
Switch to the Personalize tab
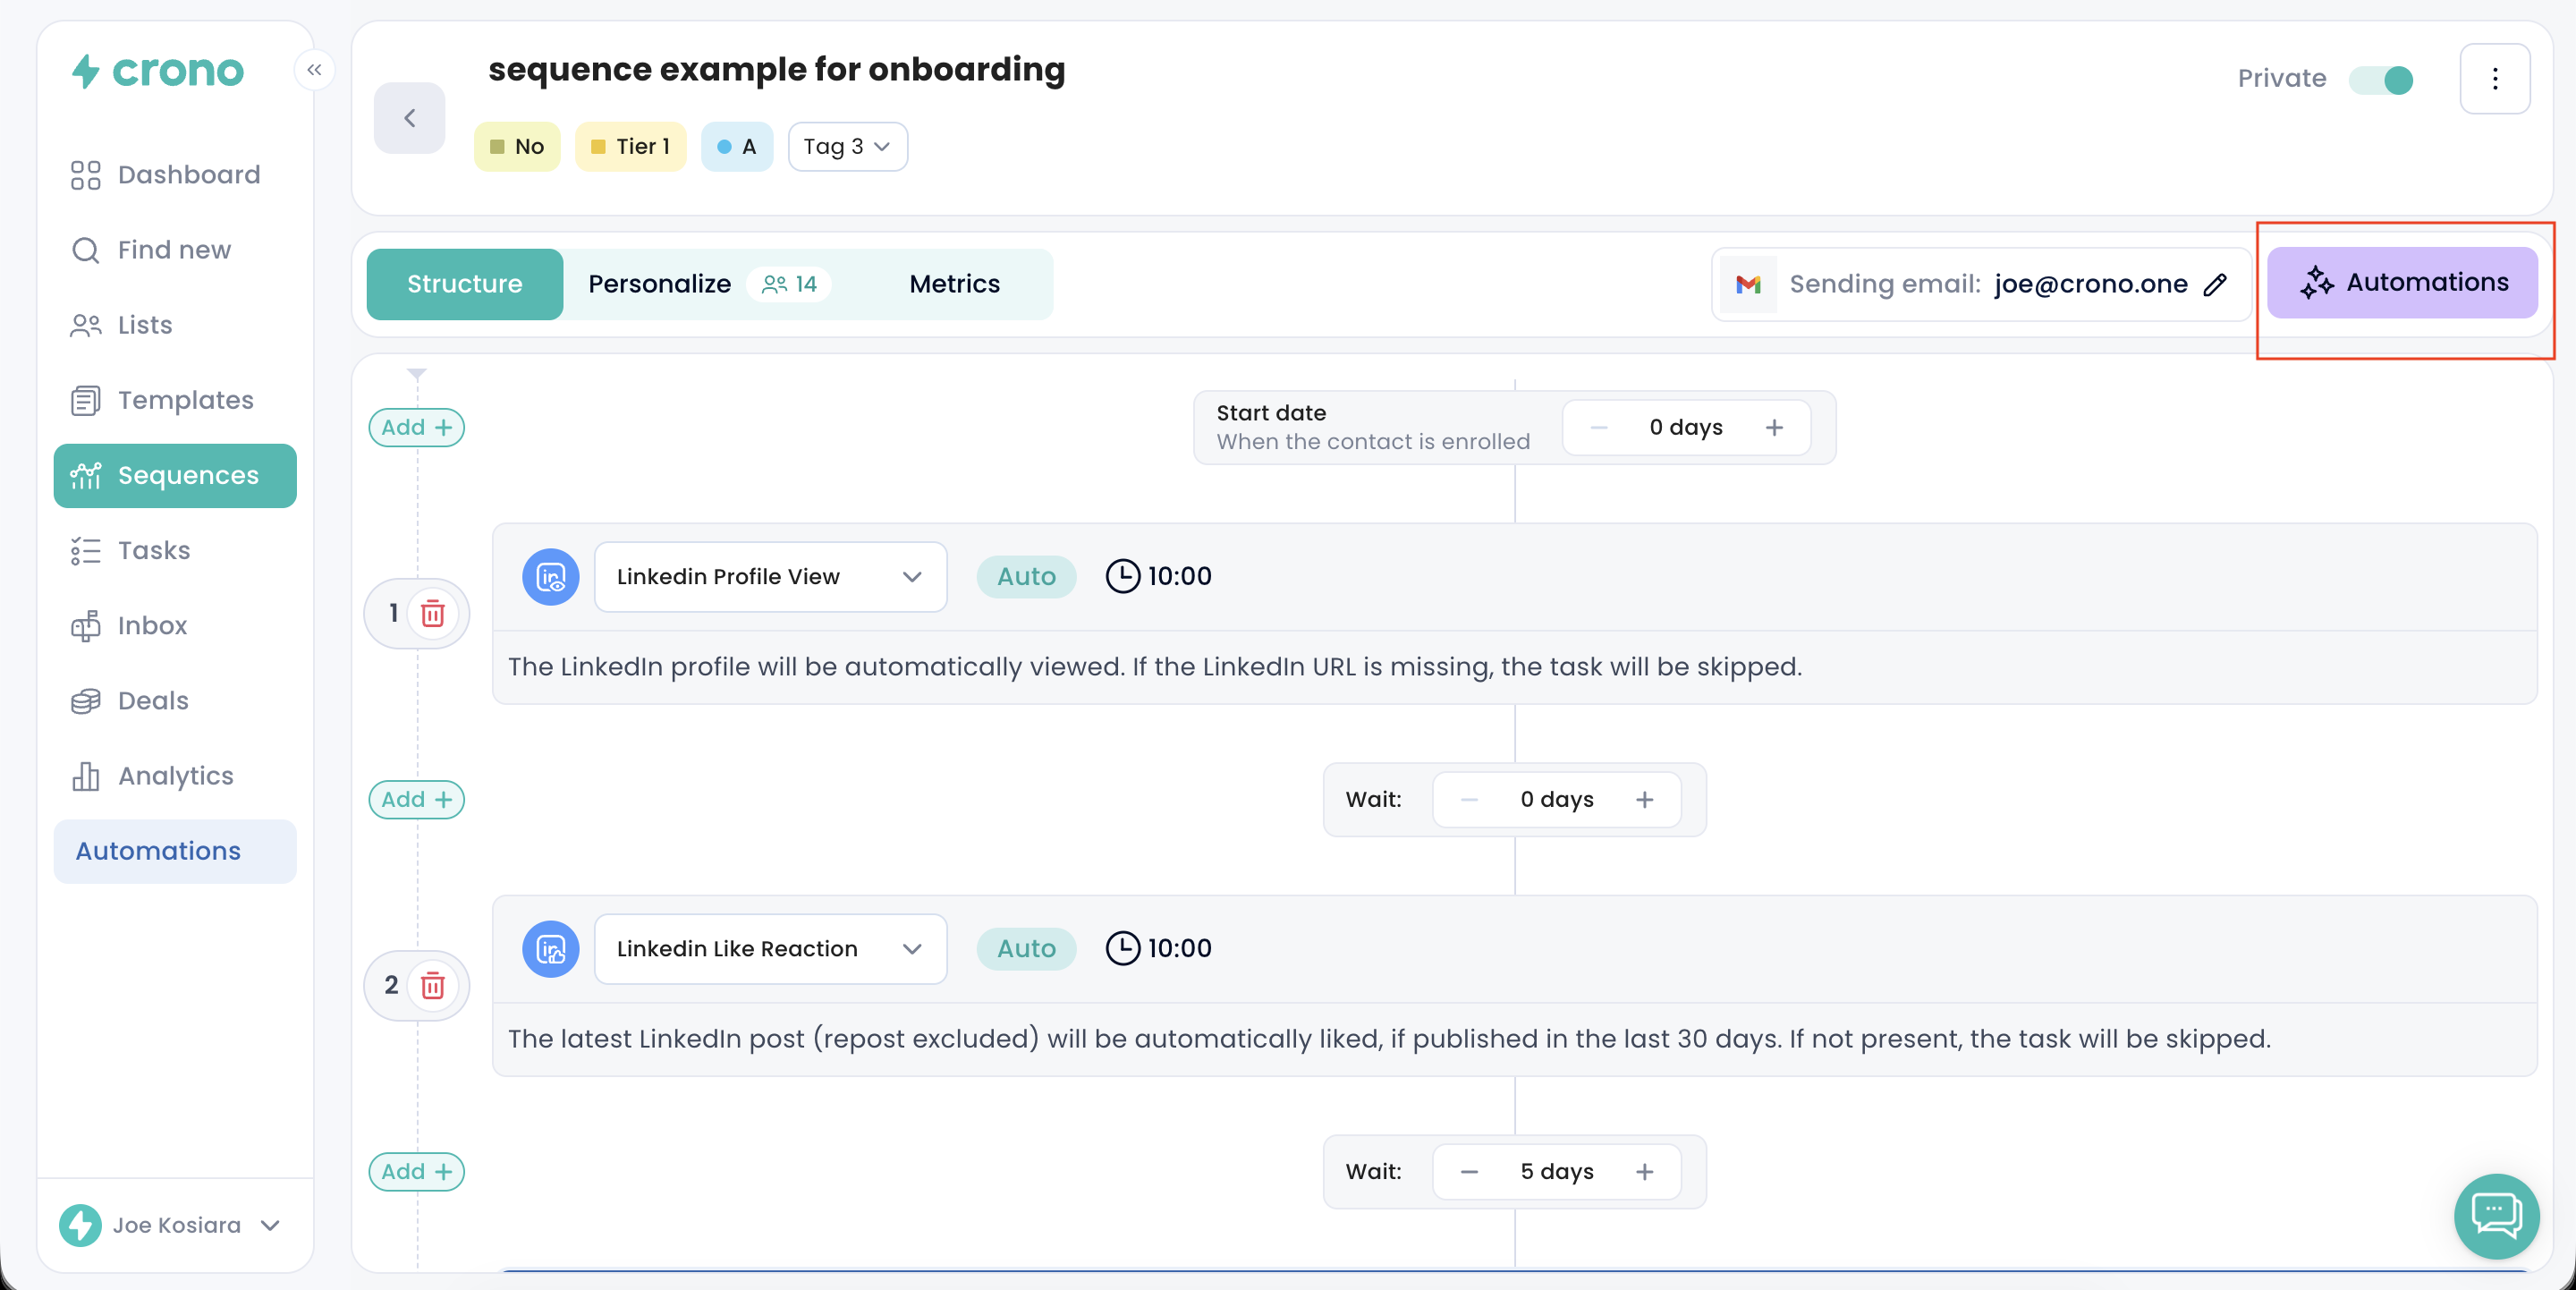(x=659, y=284)
